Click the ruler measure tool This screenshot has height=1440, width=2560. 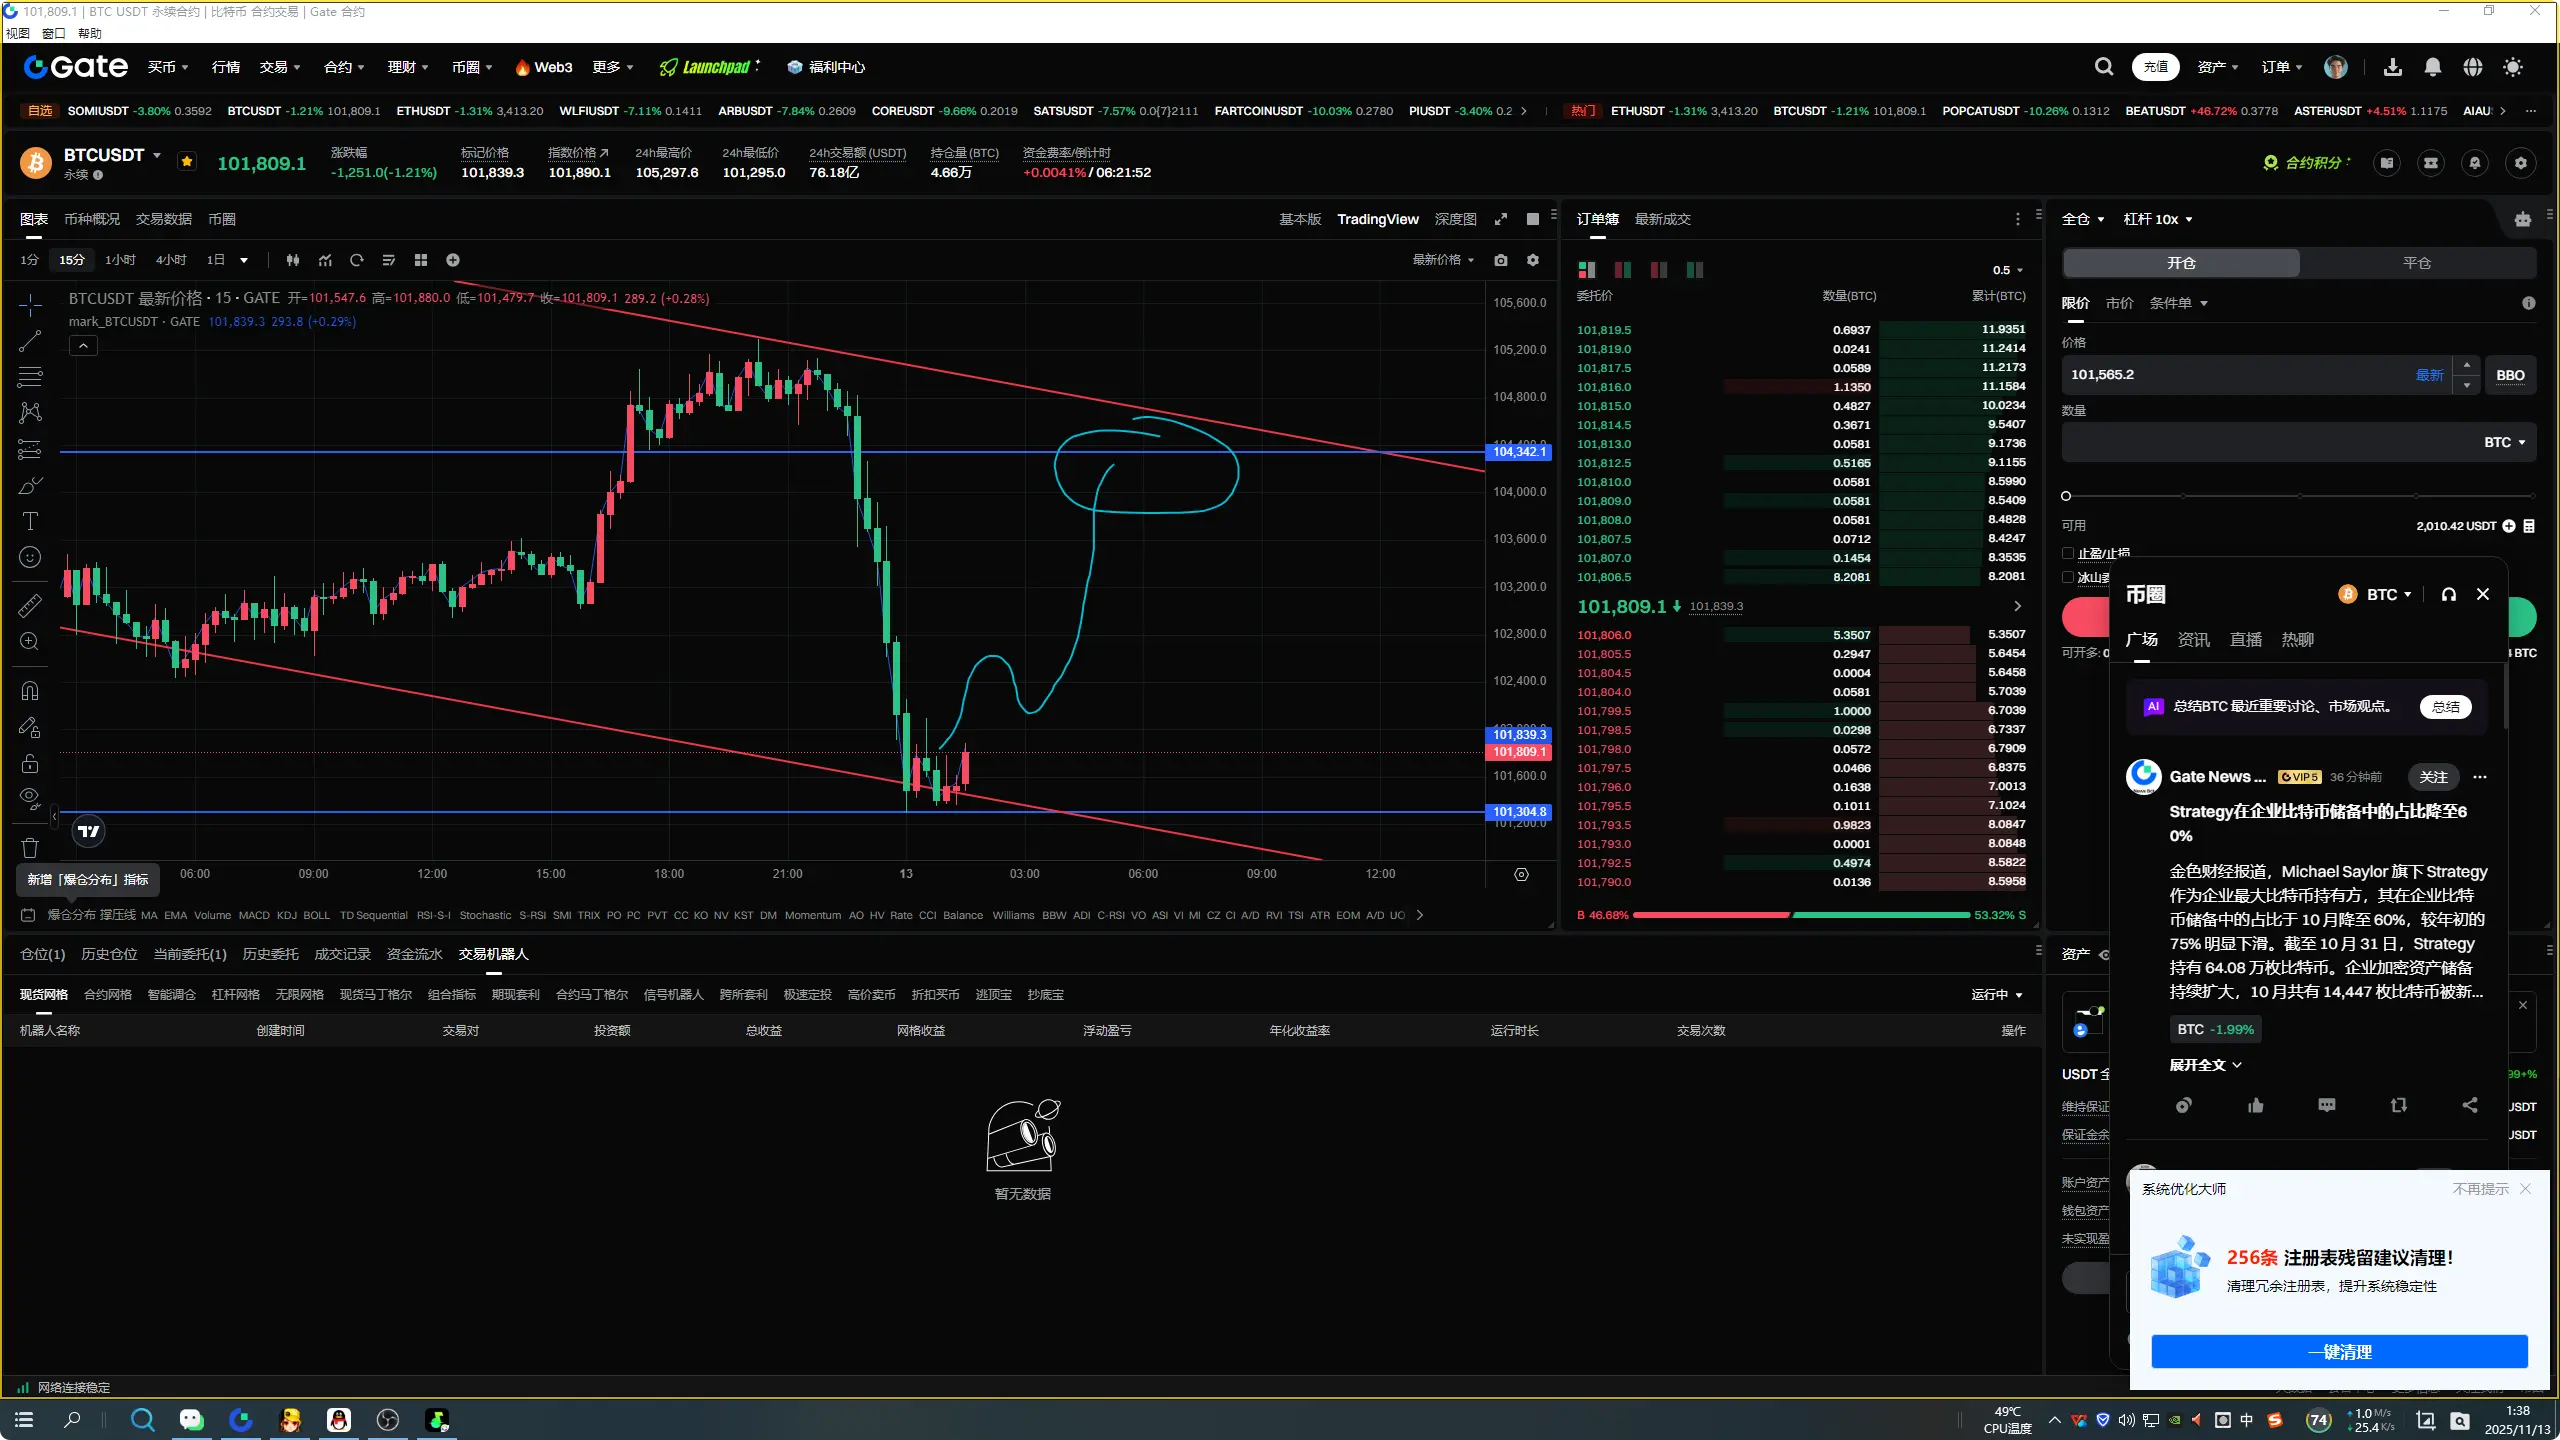click(x=30, y=605)
